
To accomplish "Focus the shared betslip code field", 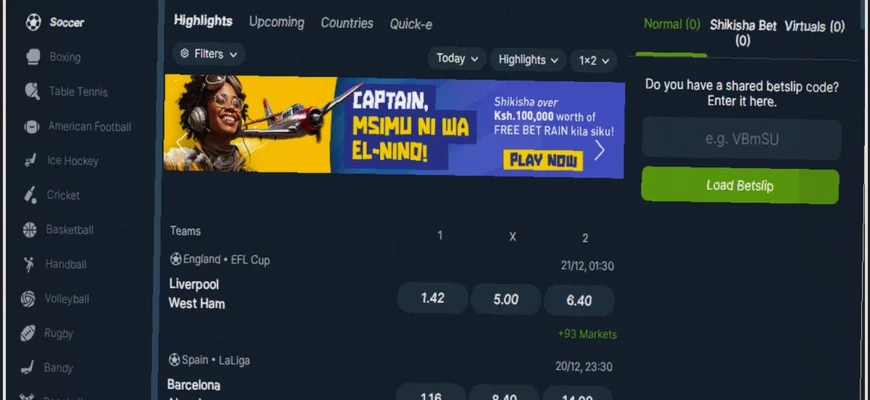I will click(742, 139).
